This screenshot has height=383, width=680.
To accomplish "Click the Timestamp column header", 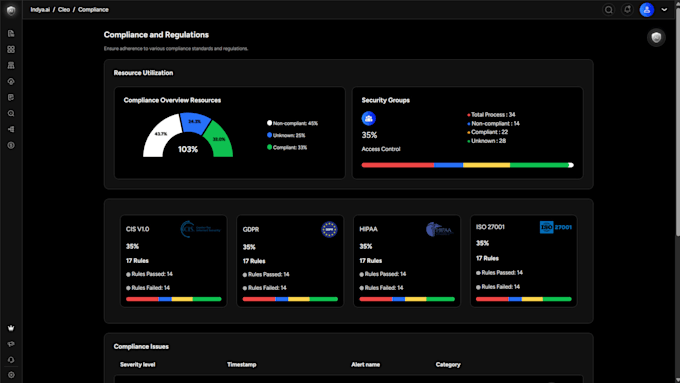I will [242, 364].
